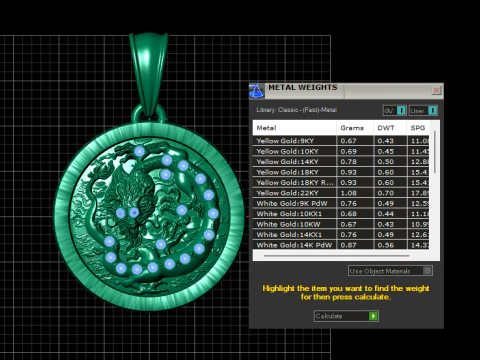Click the 0.56 DWT value for 14K PdW
Image resolution: width=480 pixels, height=360 pixels.
pyautogui.click(x=386, y=245)
